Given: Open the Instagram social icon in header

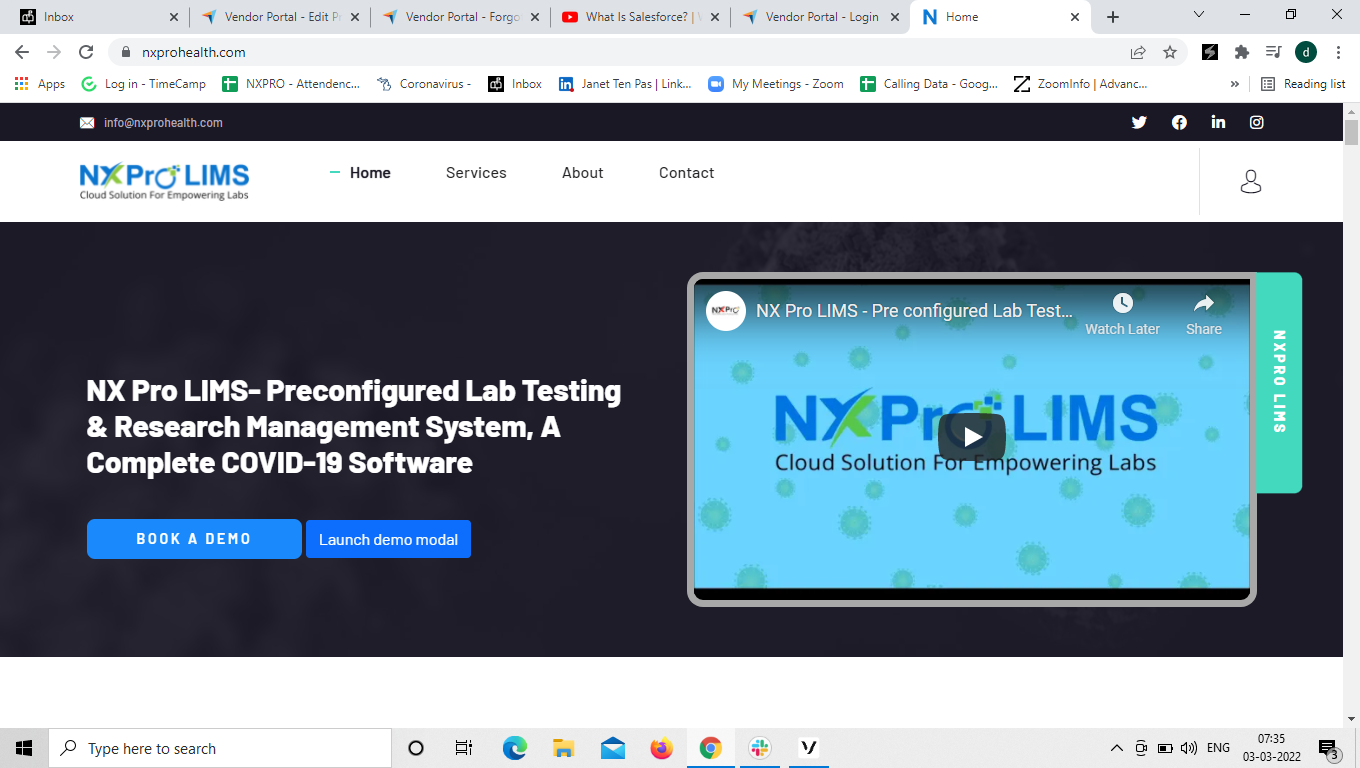Looking at the screenshot, I should pos(1256,122).
